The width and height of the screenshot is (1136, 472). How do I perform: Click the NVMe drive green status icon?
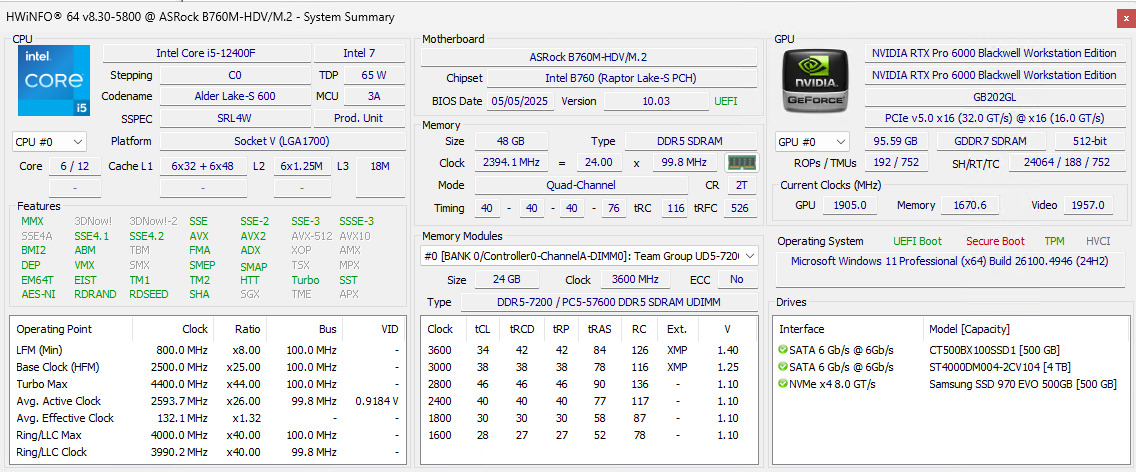click(x=782, y=385)
